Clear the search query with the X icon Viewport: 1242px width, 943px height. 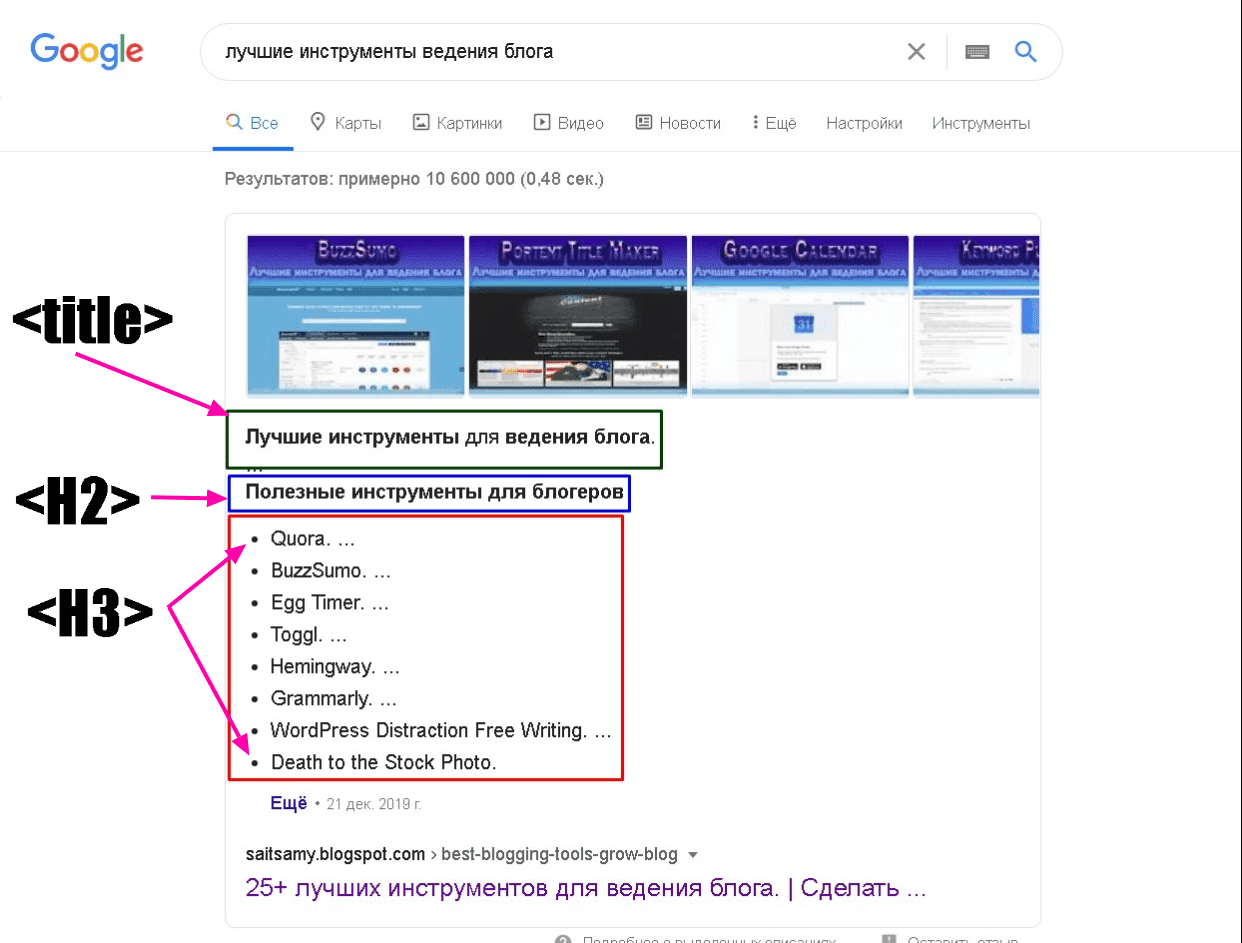[x=916, y=51]
